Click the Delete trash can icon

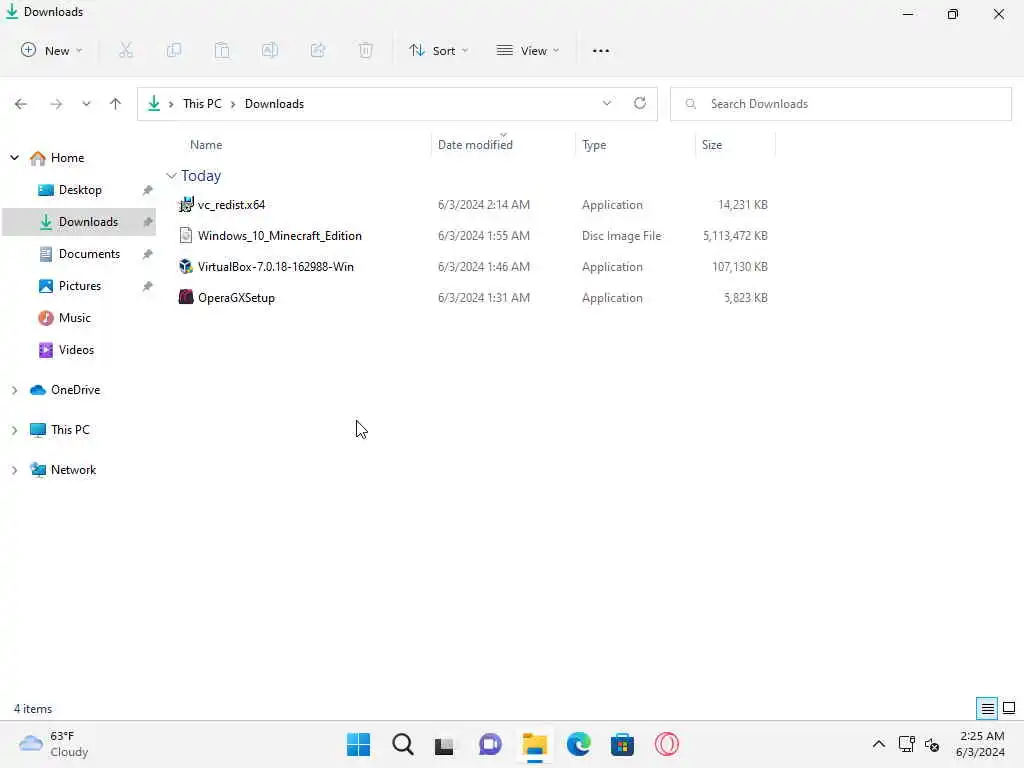point(366,50)
